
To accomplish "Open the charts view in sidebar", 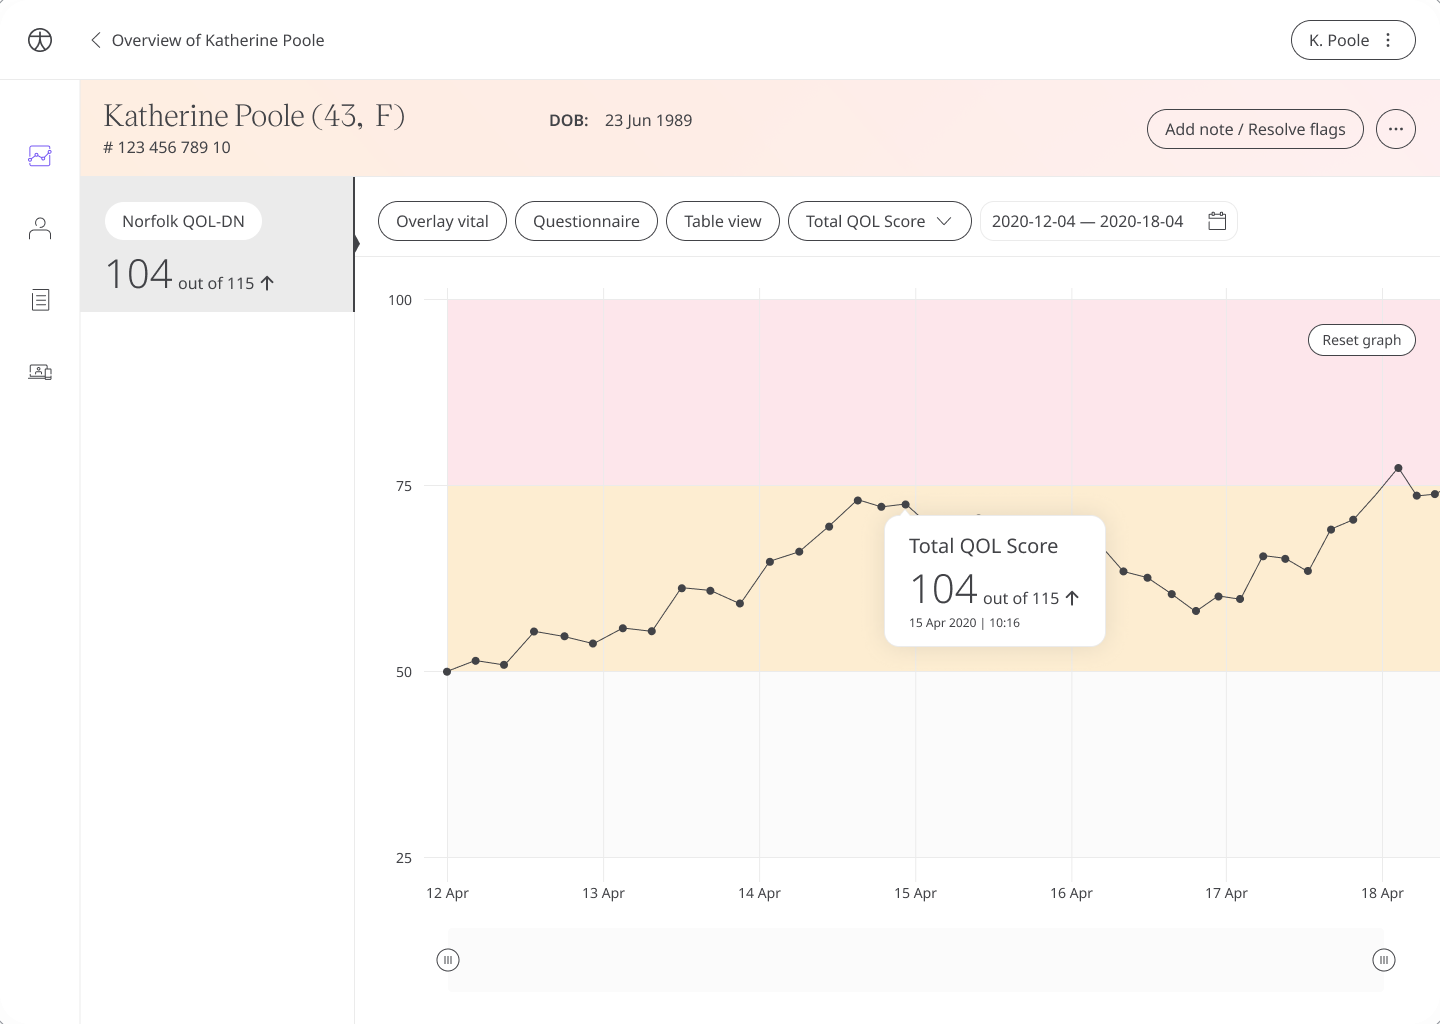I will click(x=40, y=156).
